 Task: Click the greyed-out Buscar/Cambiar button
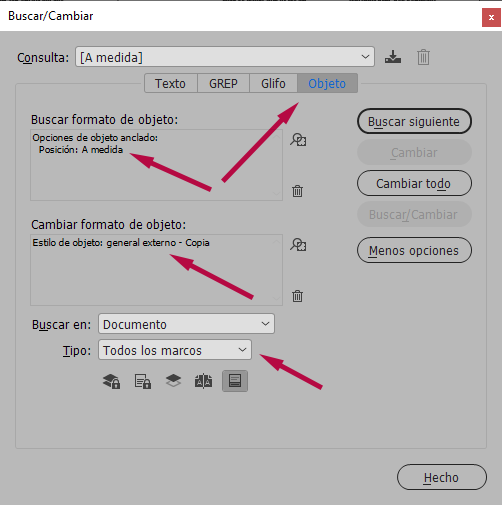(414, 214)
